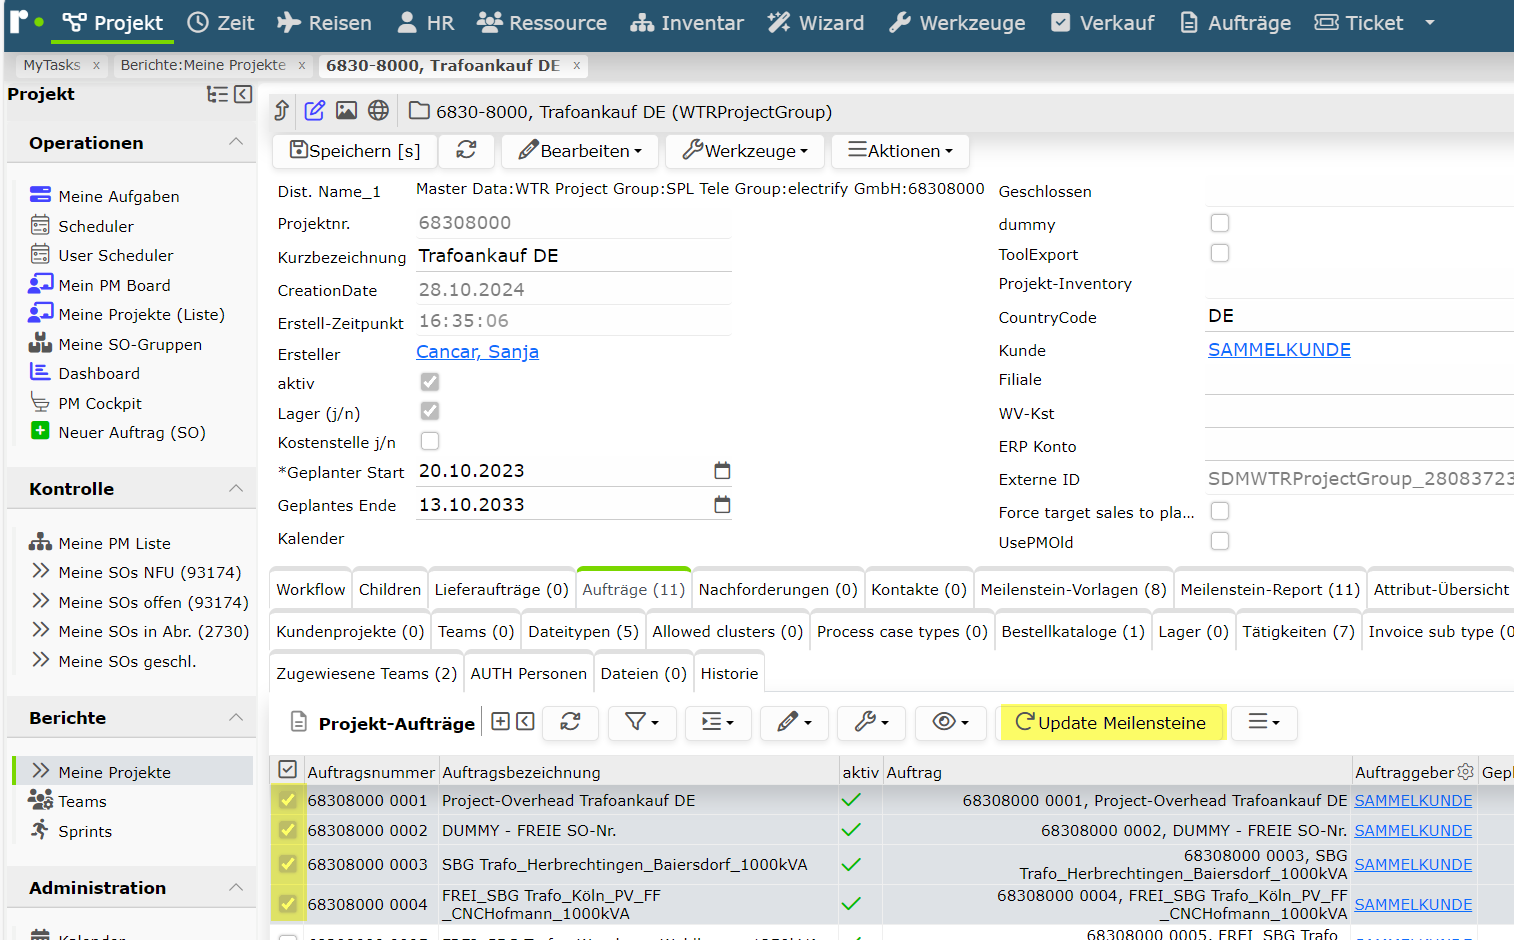Open the Cancar, Sanja creator link

tap(477, 352)
